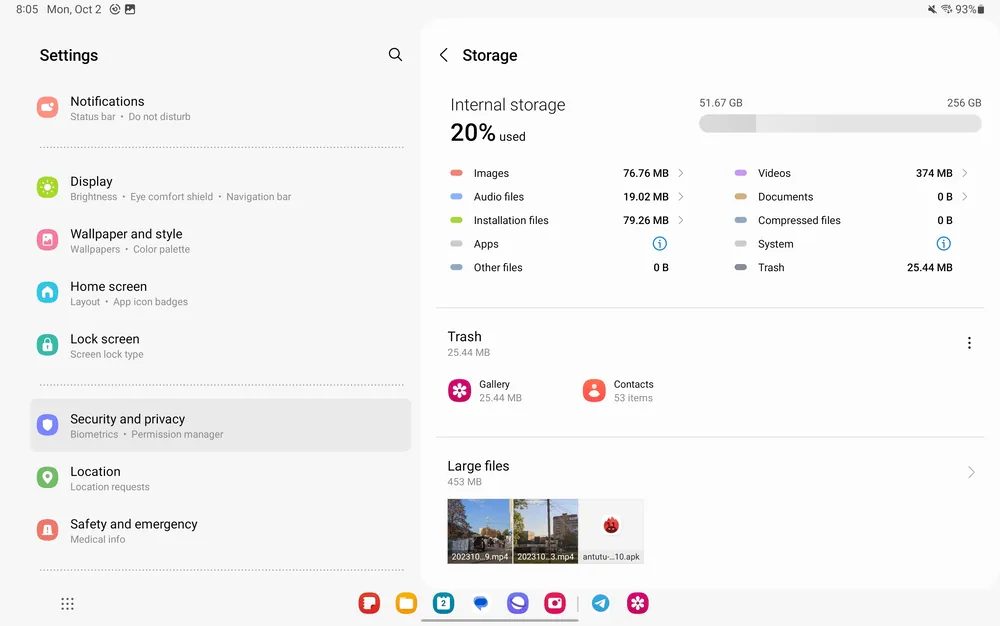Screen dimensions: 1000x626
Task: Launch Telegram from the taskbar
Action: [600, 603]
